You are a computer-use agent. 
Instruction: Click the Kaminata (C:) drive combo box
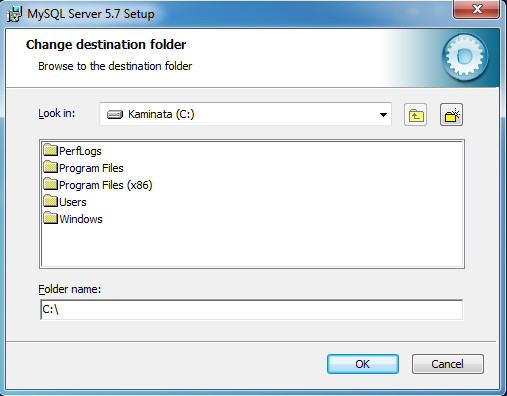pos(245,114)
